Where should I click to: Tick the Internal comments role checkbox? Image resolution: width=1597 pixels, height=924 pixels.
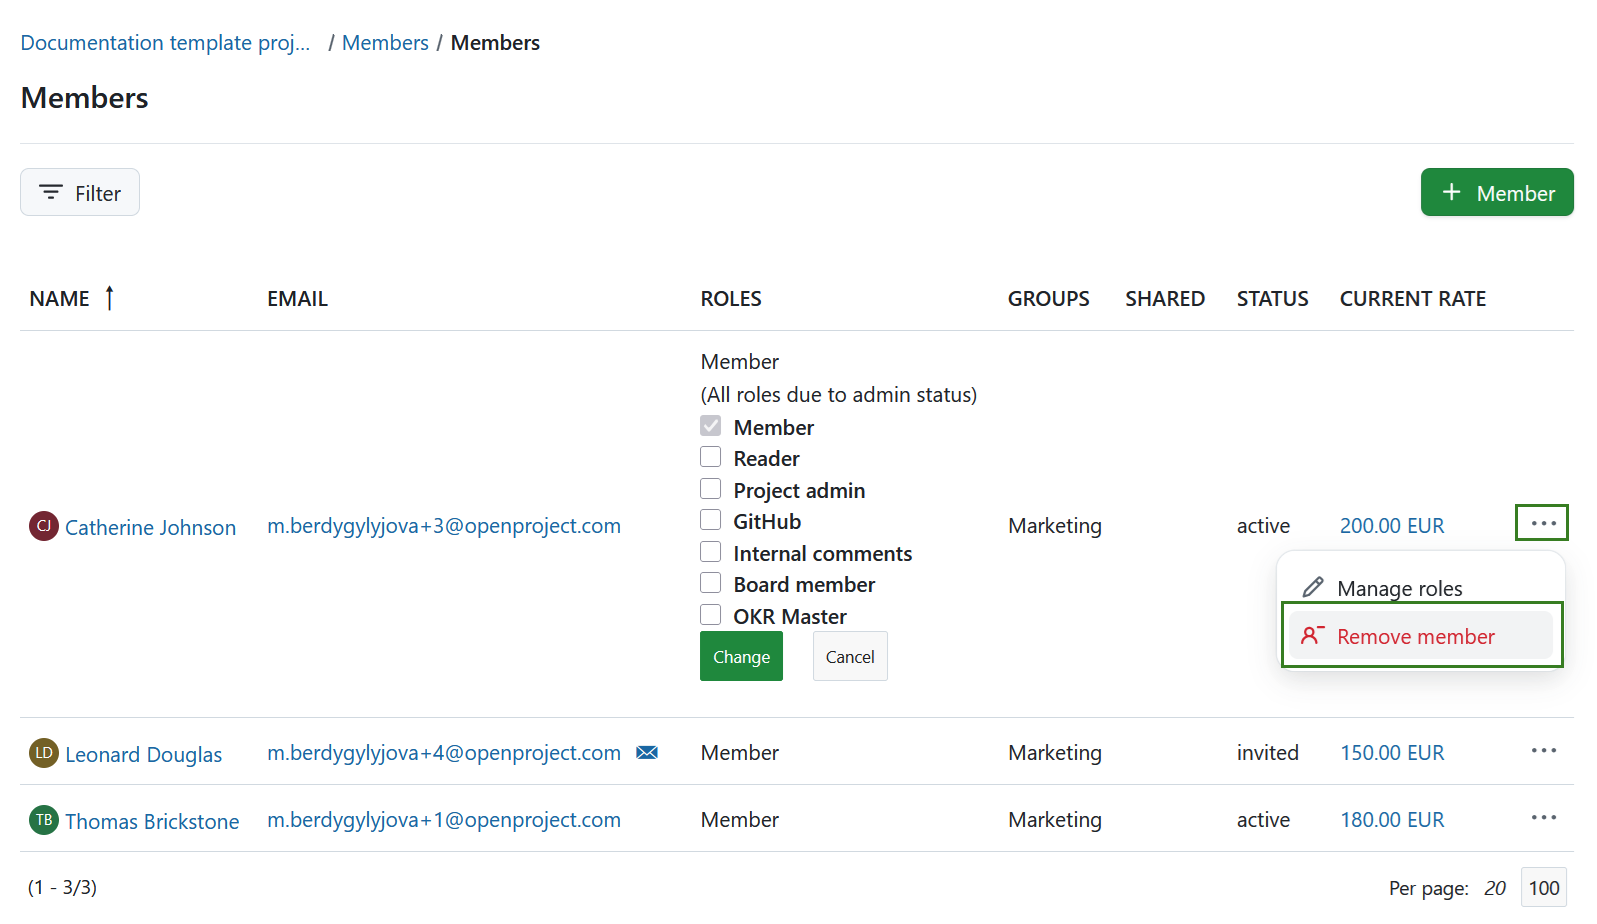click(x=710, y=552)
